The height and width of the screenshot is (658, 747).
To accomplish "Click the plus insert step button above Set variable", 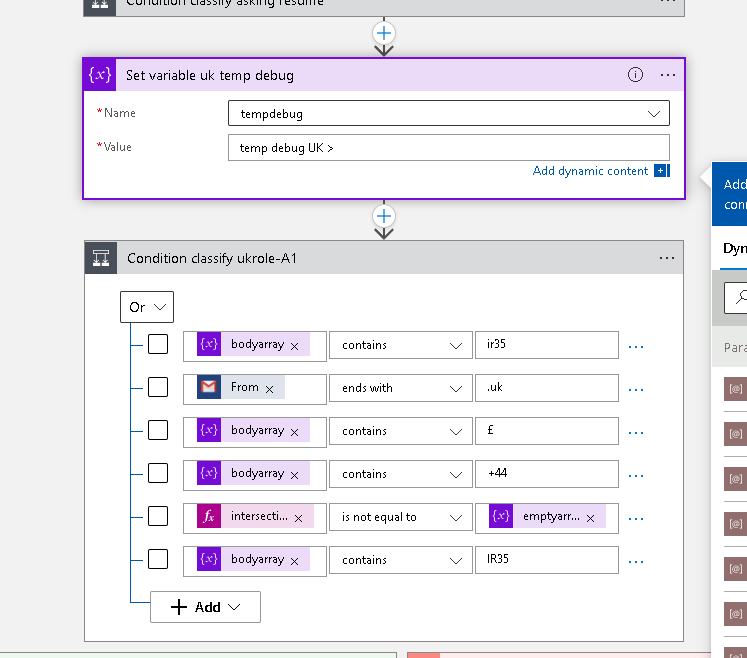I will click(384, 33).
